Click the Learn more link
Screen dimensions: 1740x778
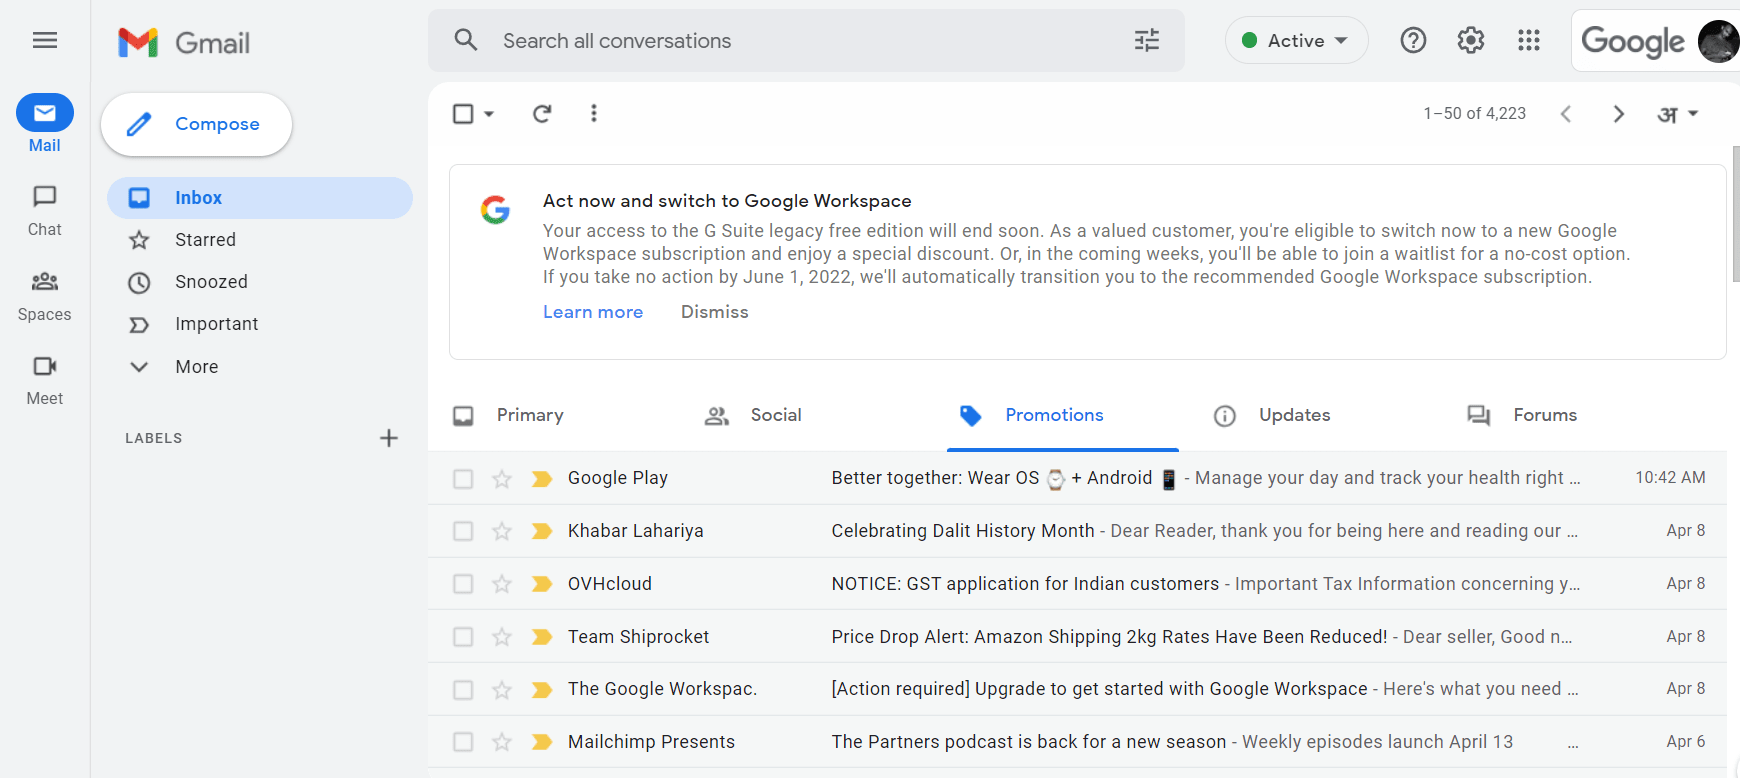(x=592, y=312)
